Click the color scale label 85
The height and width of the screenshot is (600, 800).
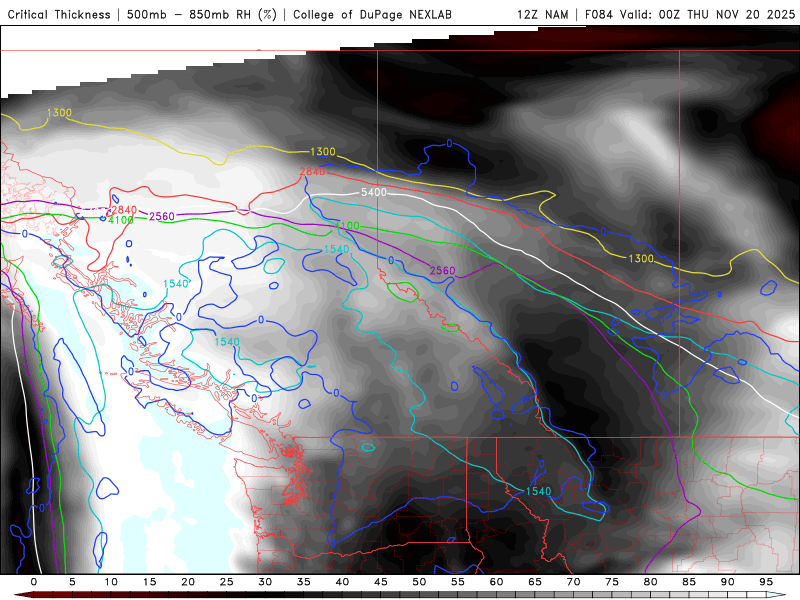689,582
